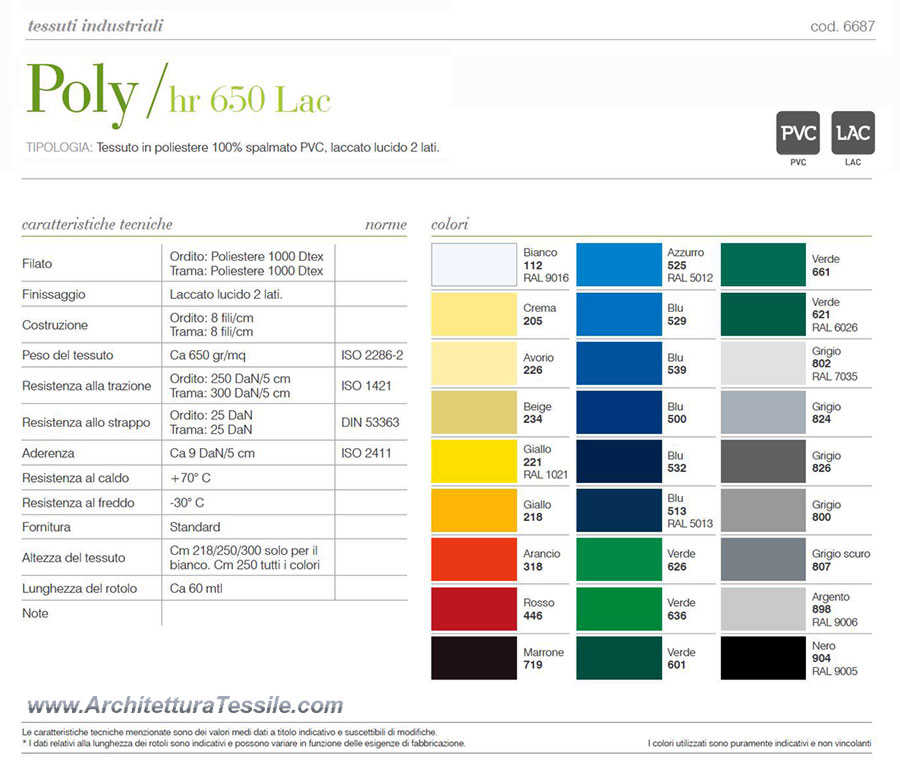Click the 'ISO 2286-2' norm cell
The height and width of the screenshot is (760, 900).
point(372,355)
